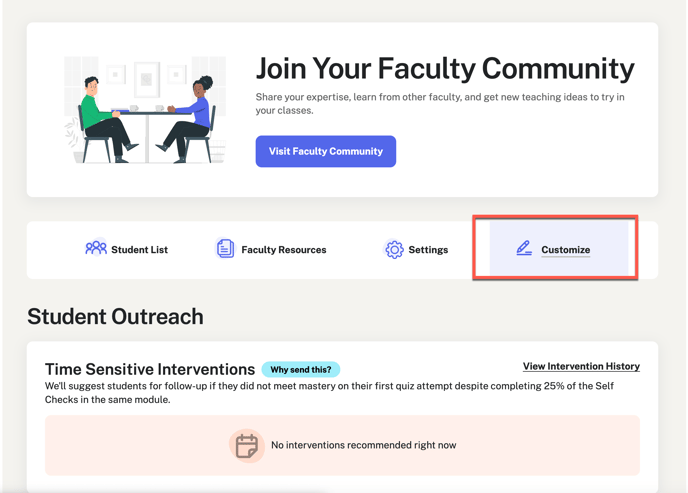Click the Customize pencil icon
This screenshot has height=493, width=688.
tap(524, 248)
